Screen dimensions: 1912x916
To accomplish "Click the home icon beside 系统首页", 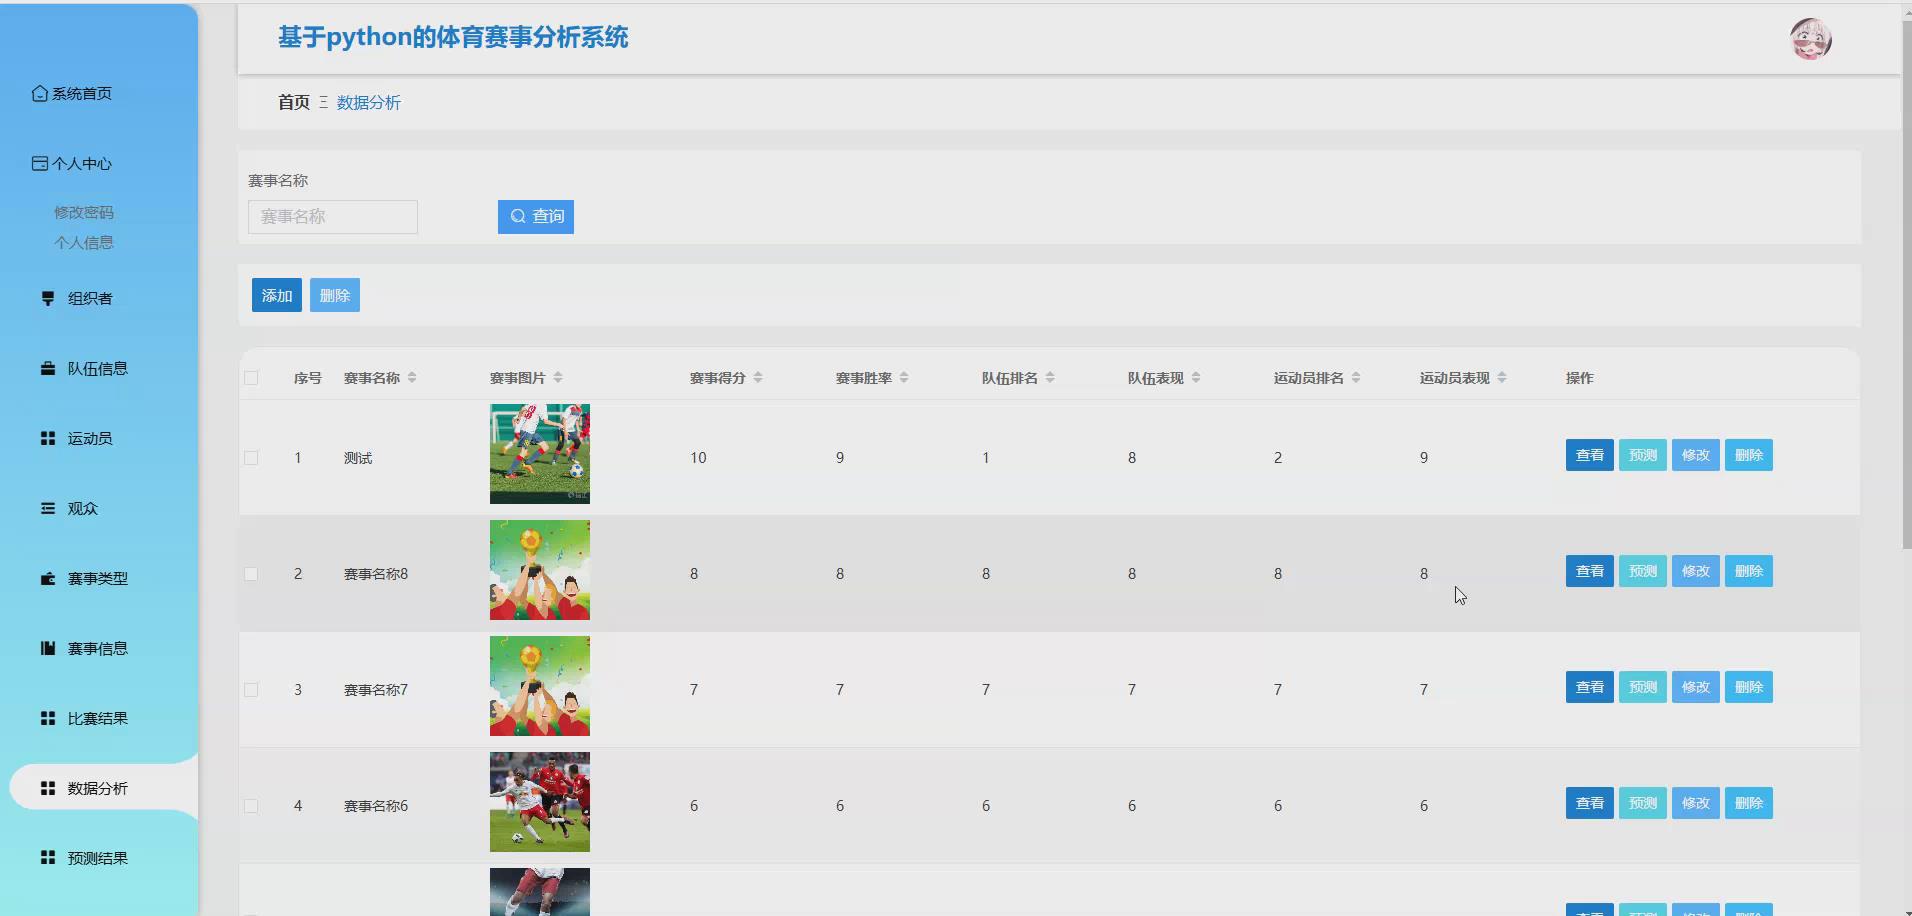I will tap(40, 93).
